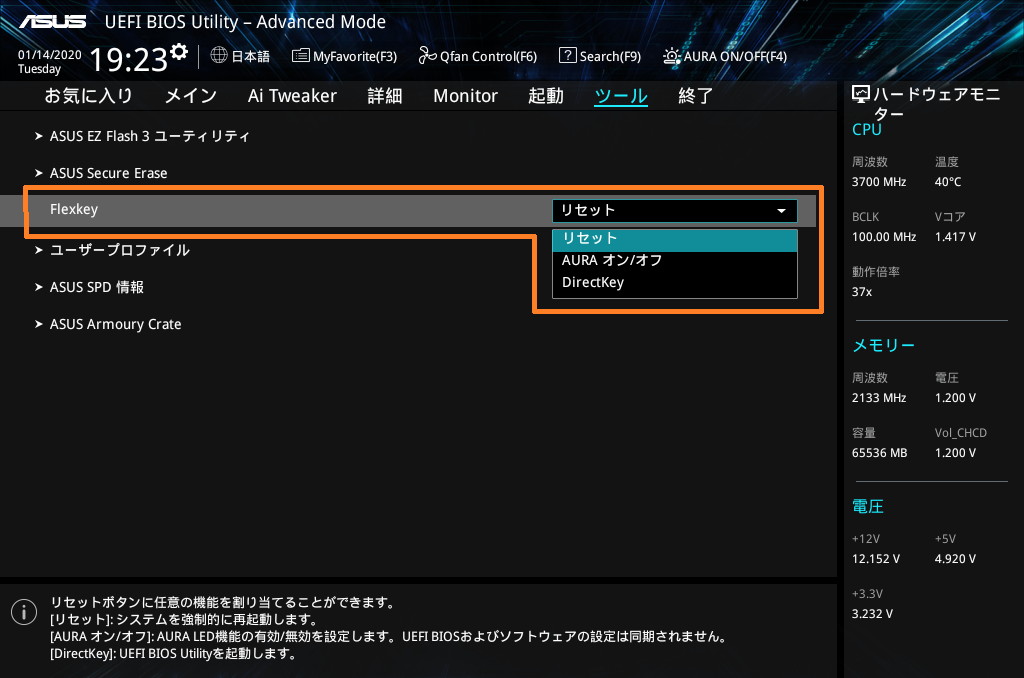Click memory capacity 65536 MB
Screen dimensions: 1024x678
pos(879,453)
